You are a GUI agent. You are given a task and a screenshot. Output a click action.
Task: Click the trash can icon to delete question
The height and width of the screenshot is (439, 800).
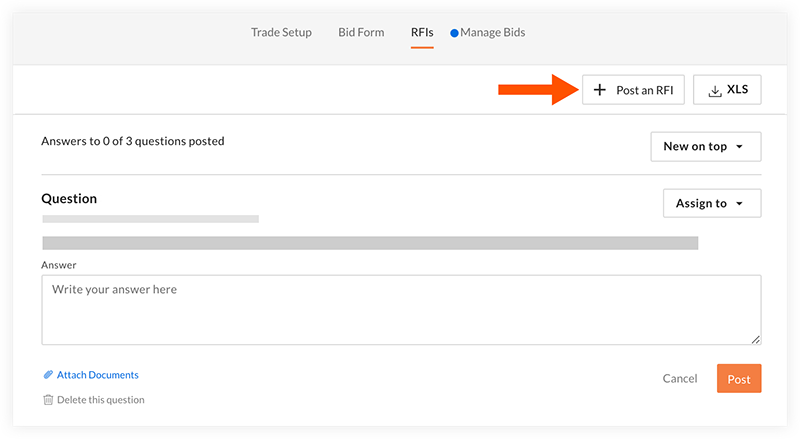48,400
